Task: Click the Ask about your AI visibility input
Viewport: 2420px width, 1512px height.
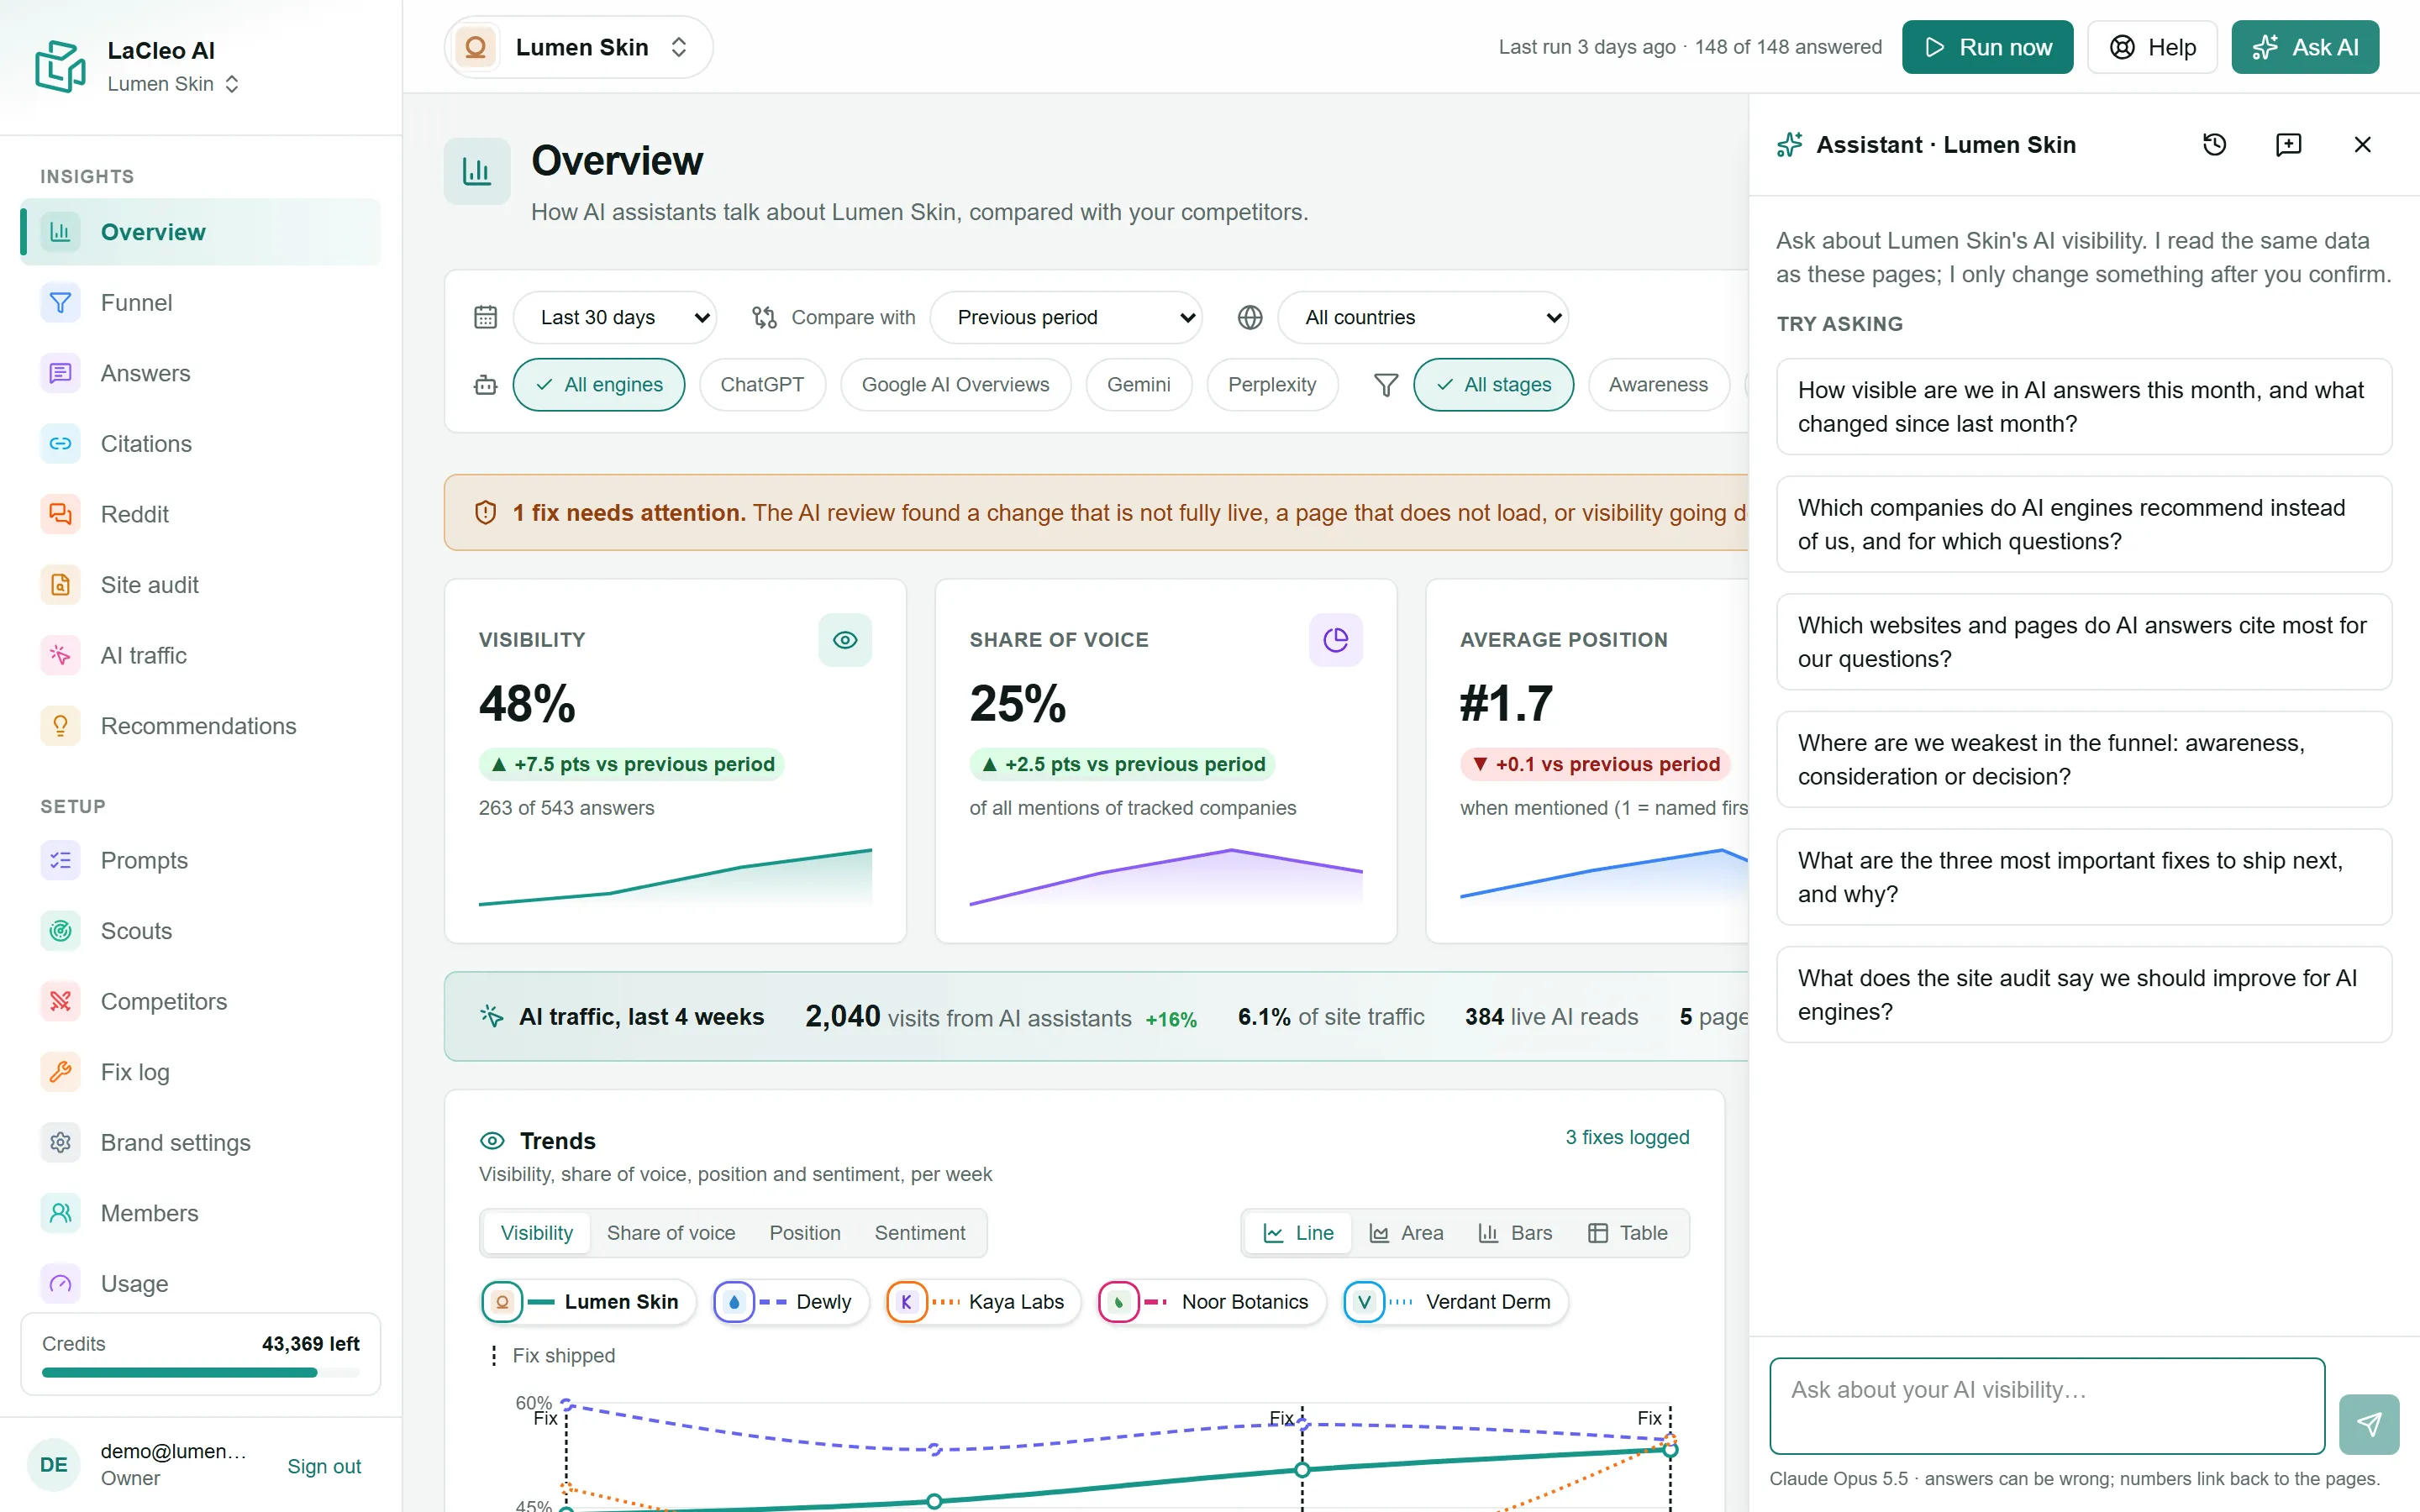Action: pos(2047,1405)
